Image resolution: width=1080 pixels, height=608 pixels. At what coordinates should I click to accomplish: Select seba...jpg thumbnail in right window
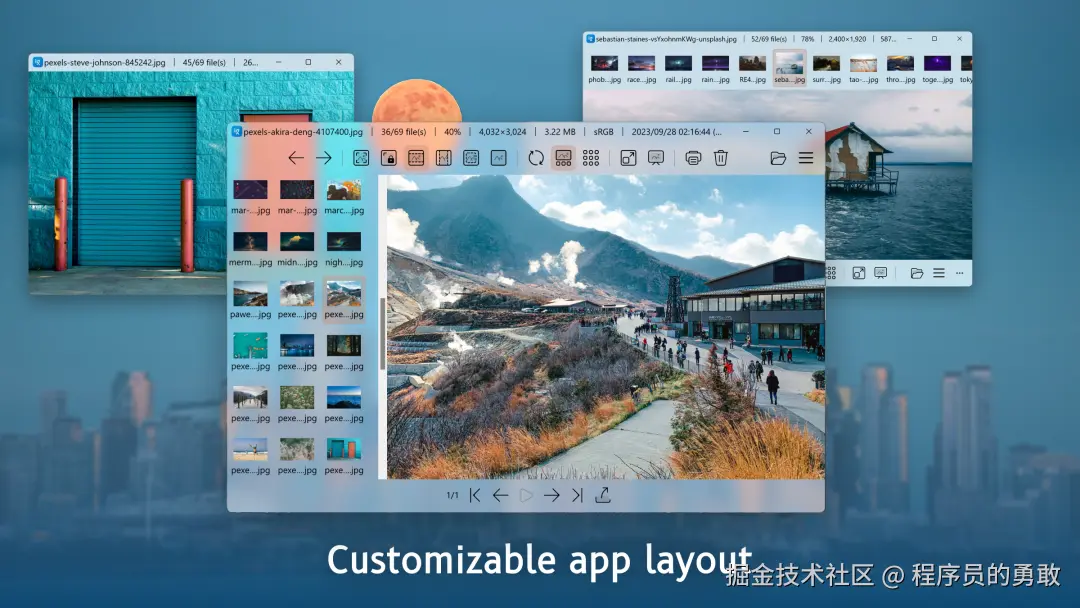(x=789, y=68)
